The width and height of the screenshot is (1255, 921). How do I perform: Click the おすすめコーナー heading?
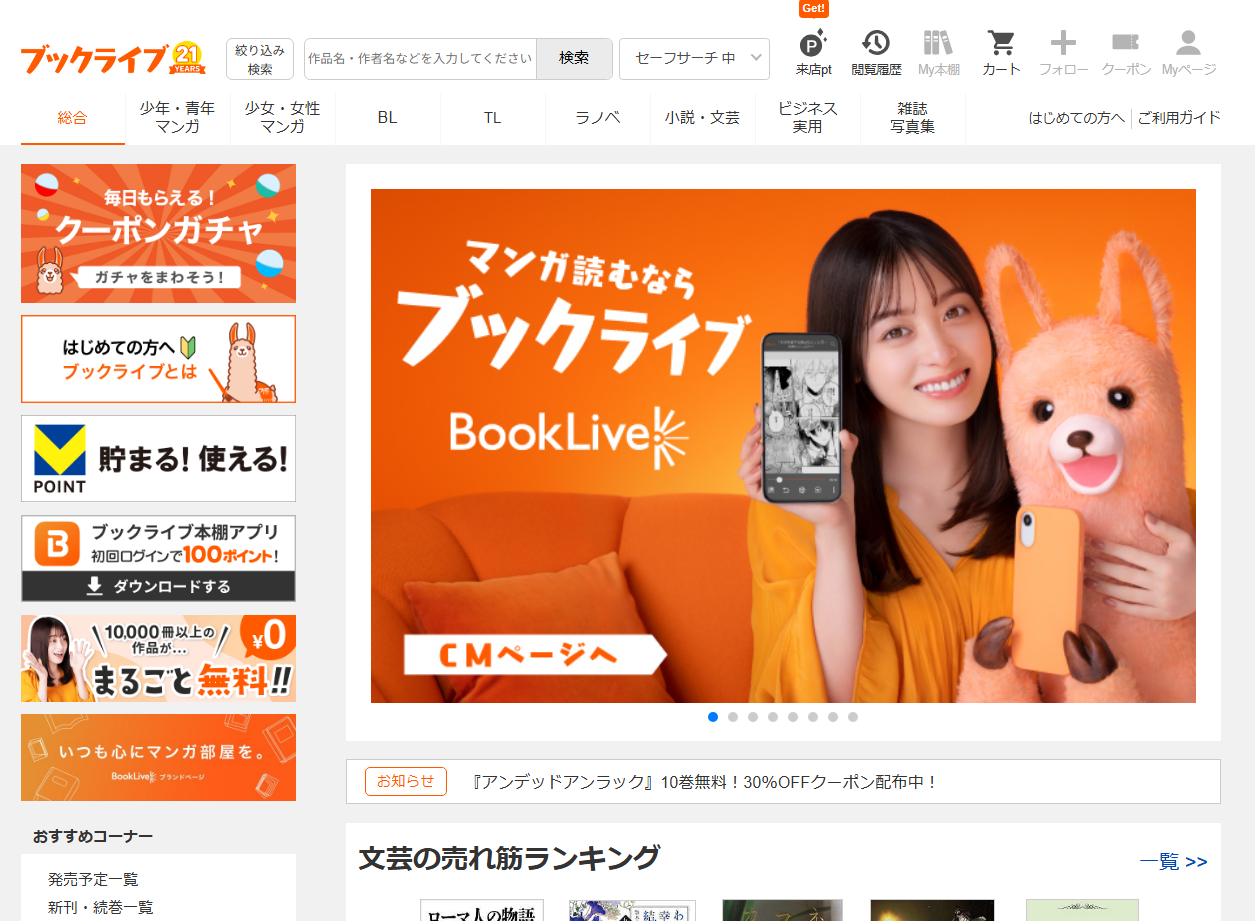click(93, 836)
